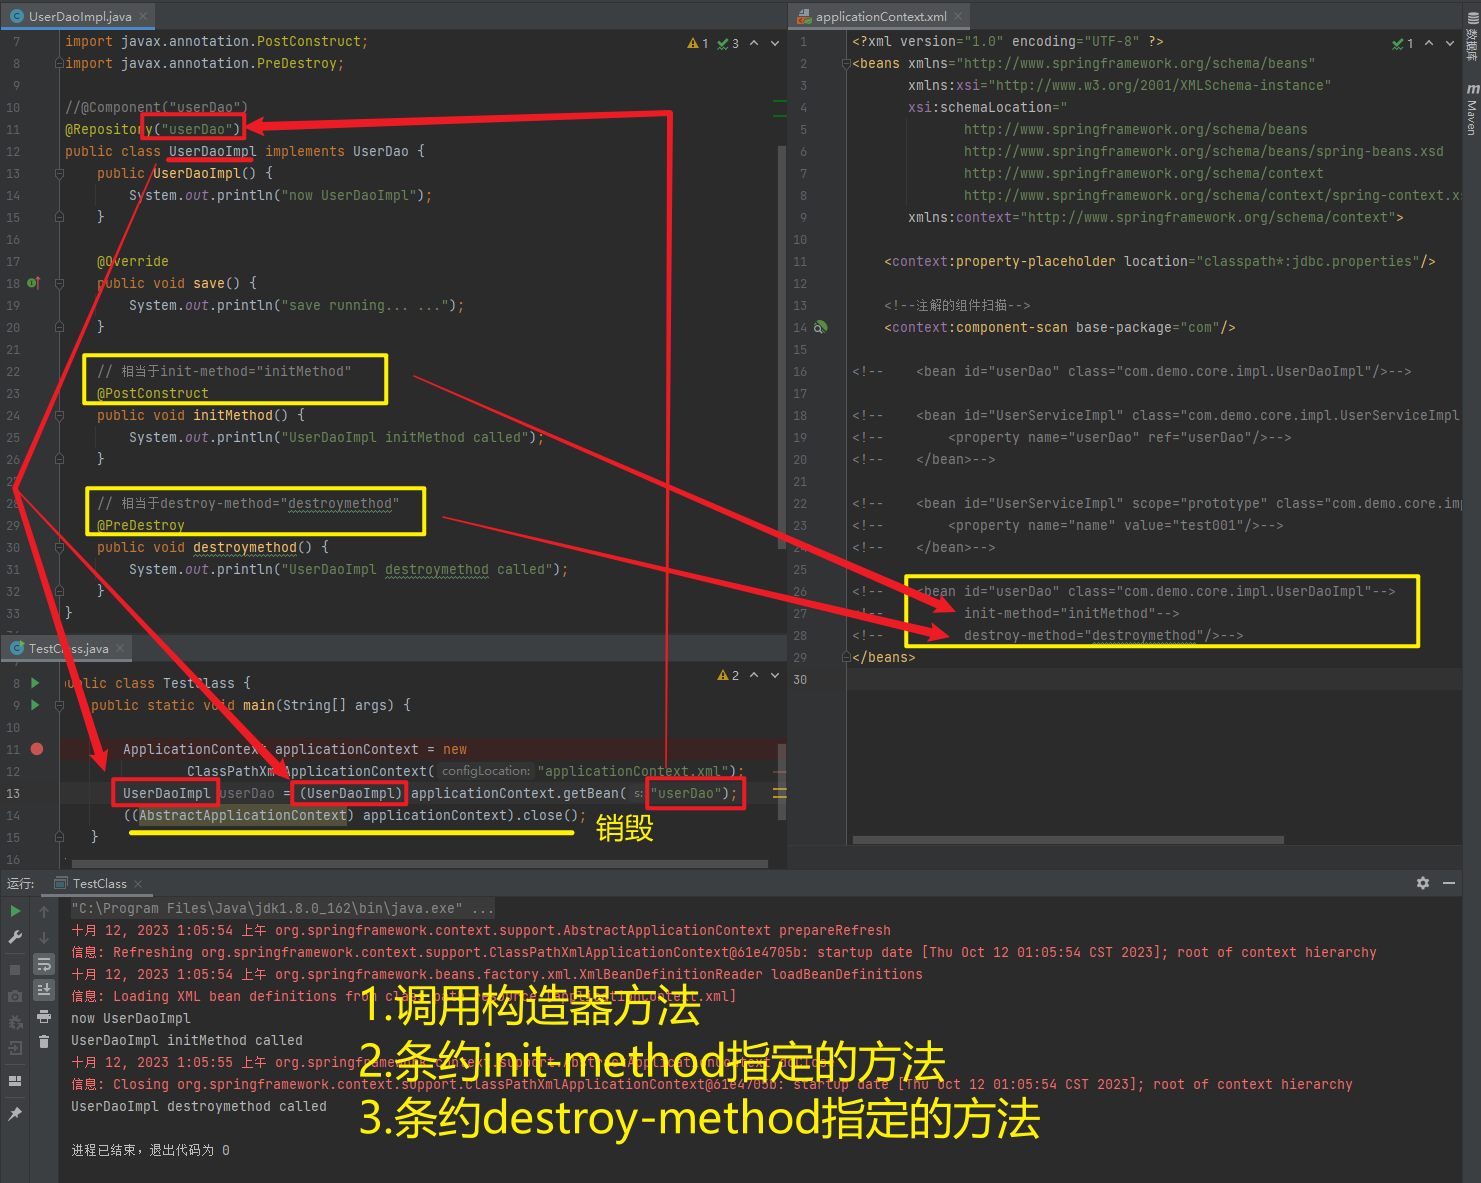This screenshot has width=1481, height=1183.
Task: Click the warning count in UserDaoImpl.java
Action: pyautogui.click(x=698, y=43)
